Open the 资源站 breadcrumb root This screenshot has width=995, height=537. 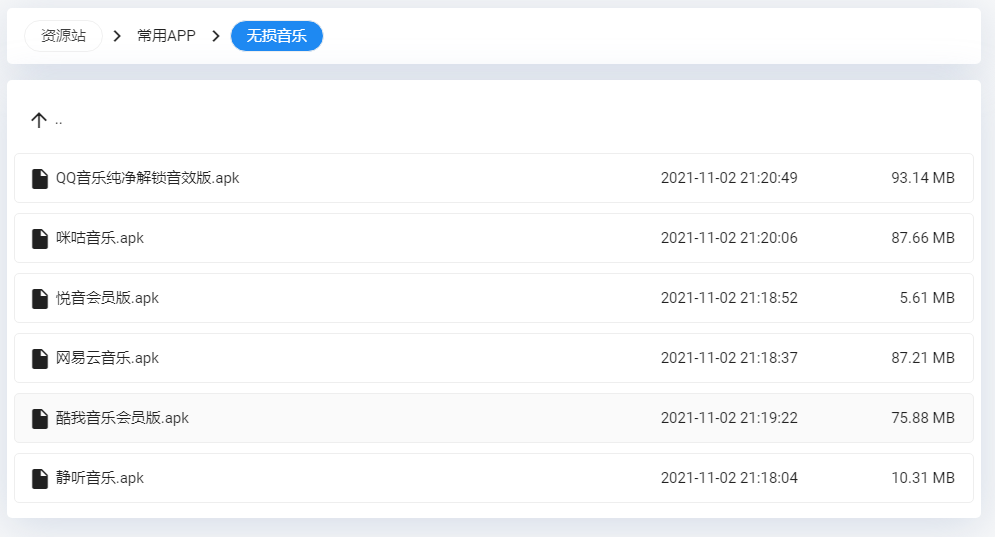(x=63, y=36)
